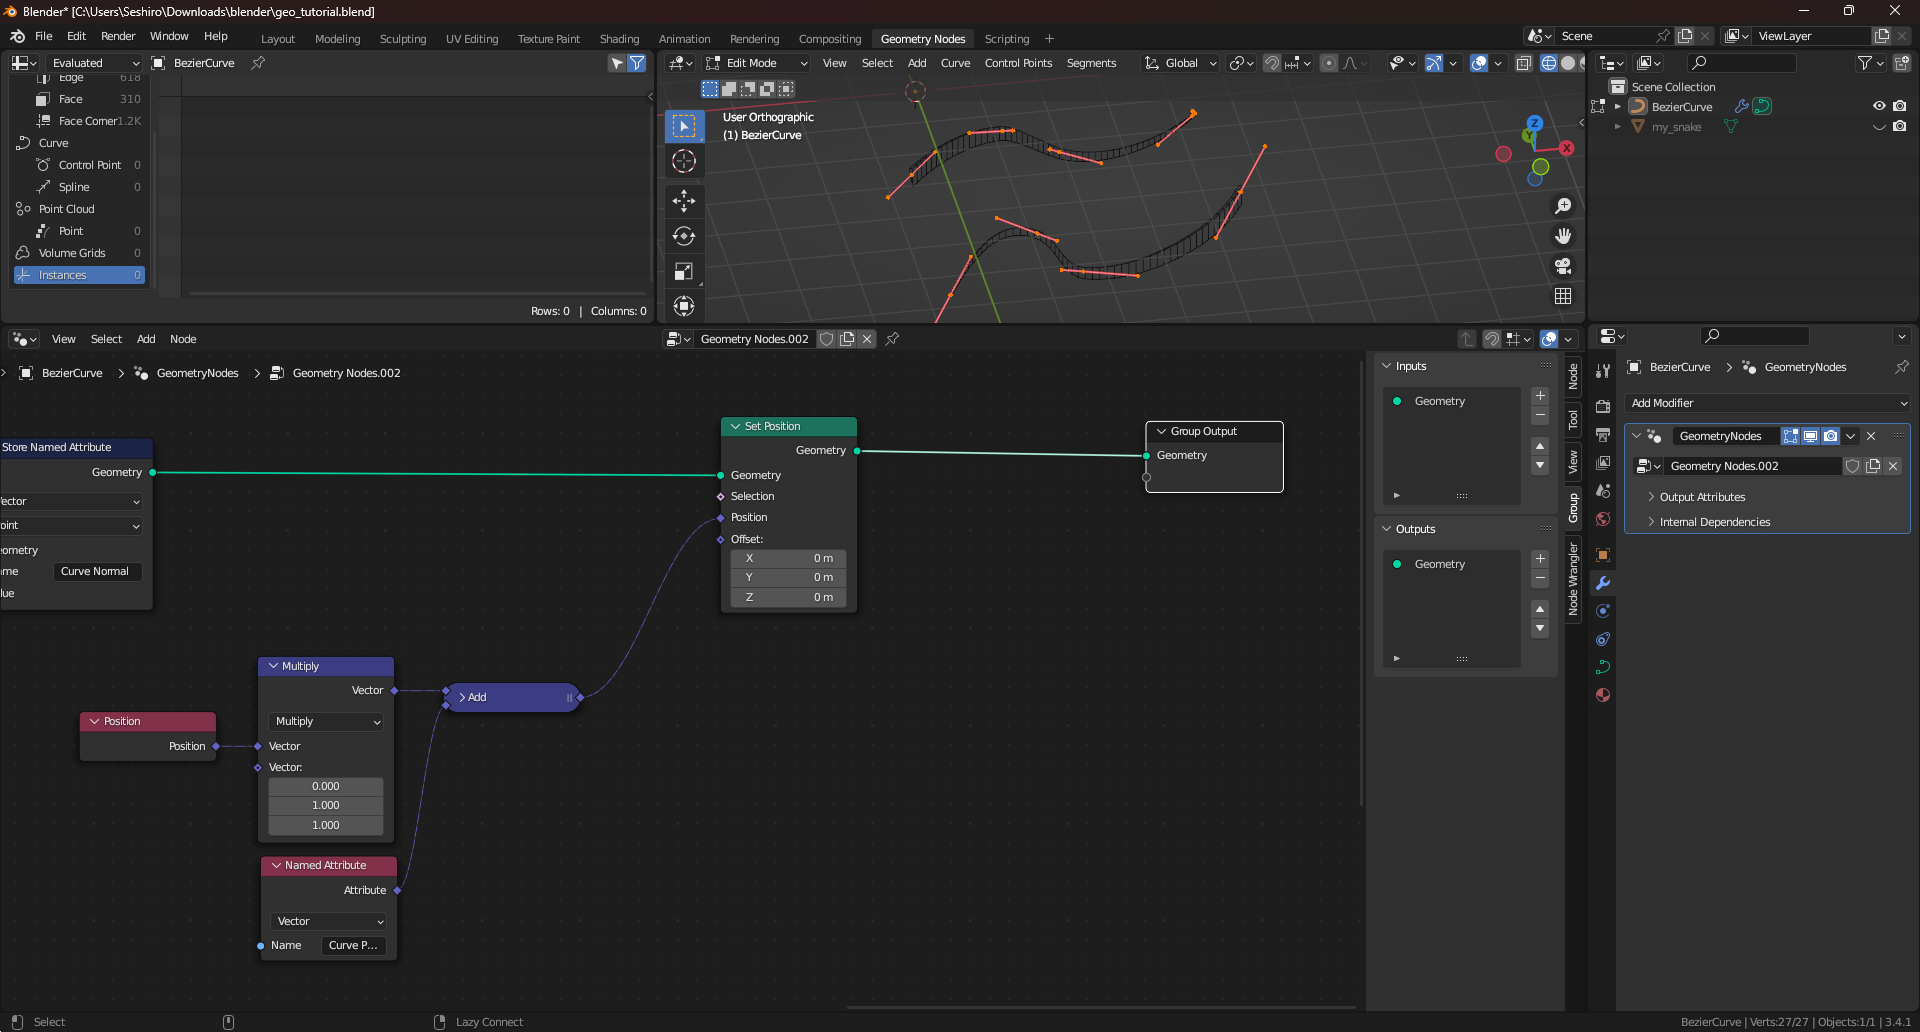Select the Scale tool in viewport toolbar
This screenshot has height=1032, width=1920.
[x=684, y=271]
